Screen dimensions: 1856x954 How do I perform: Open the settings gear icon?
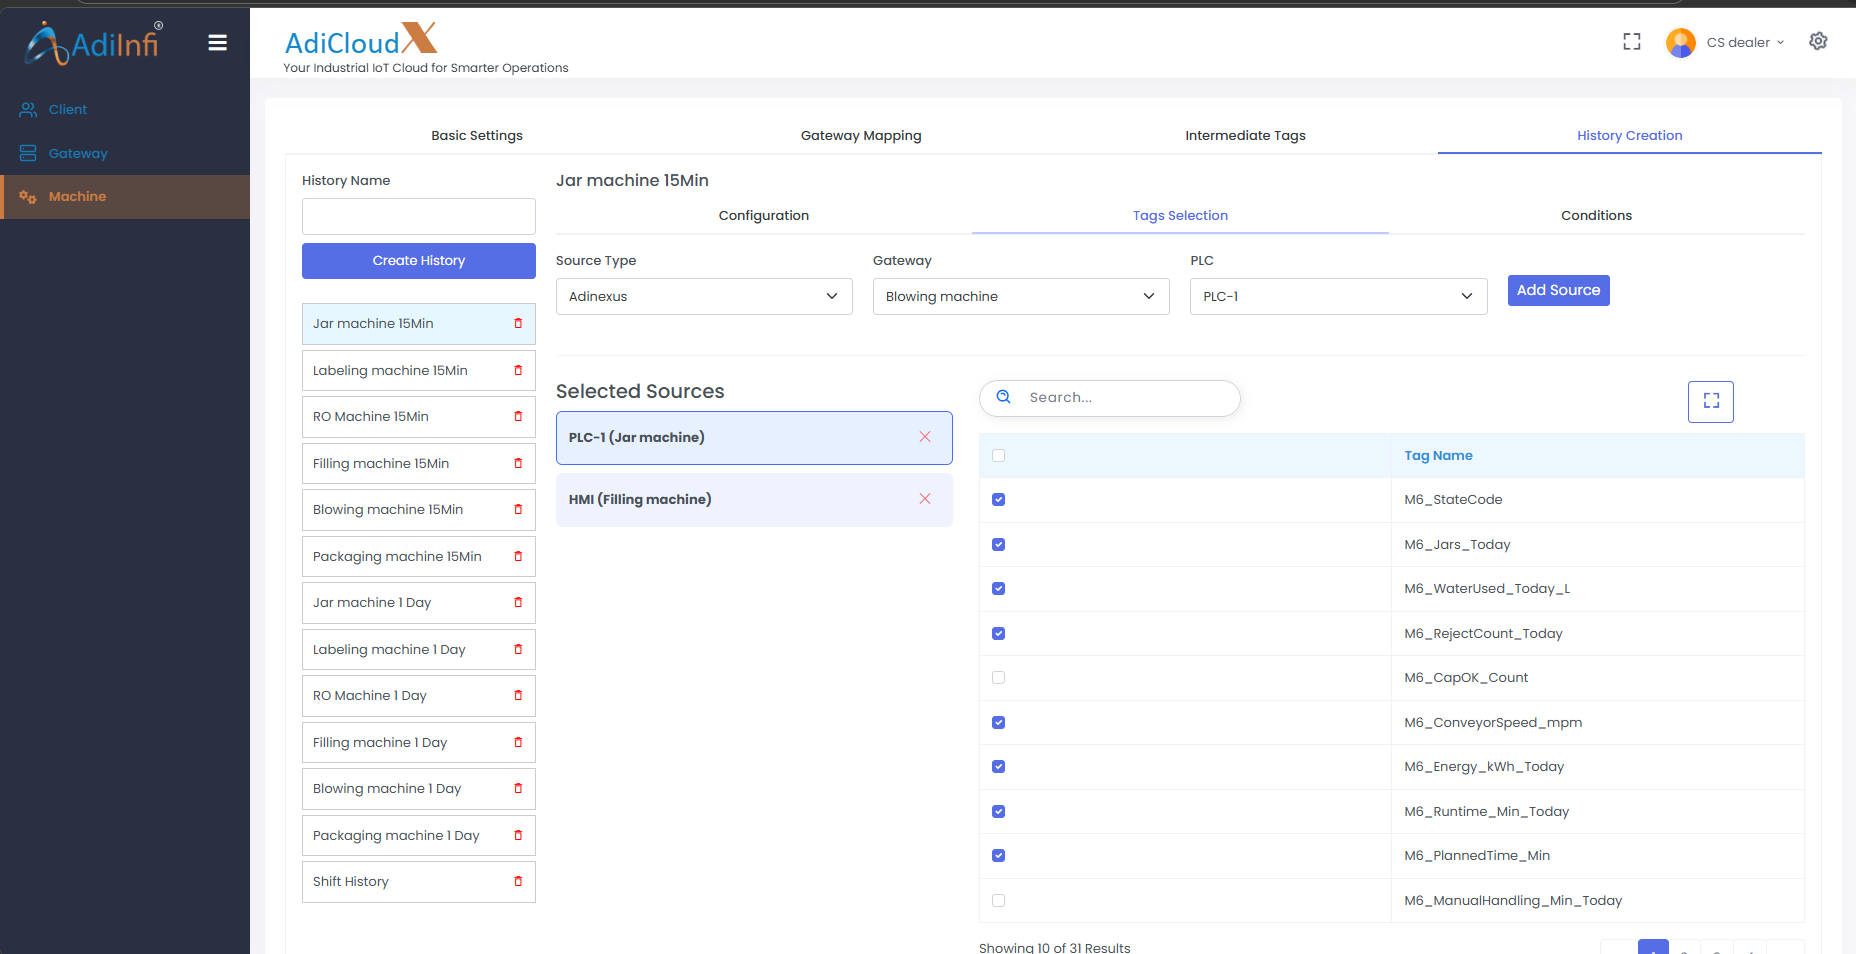(x=1817, y=41)
